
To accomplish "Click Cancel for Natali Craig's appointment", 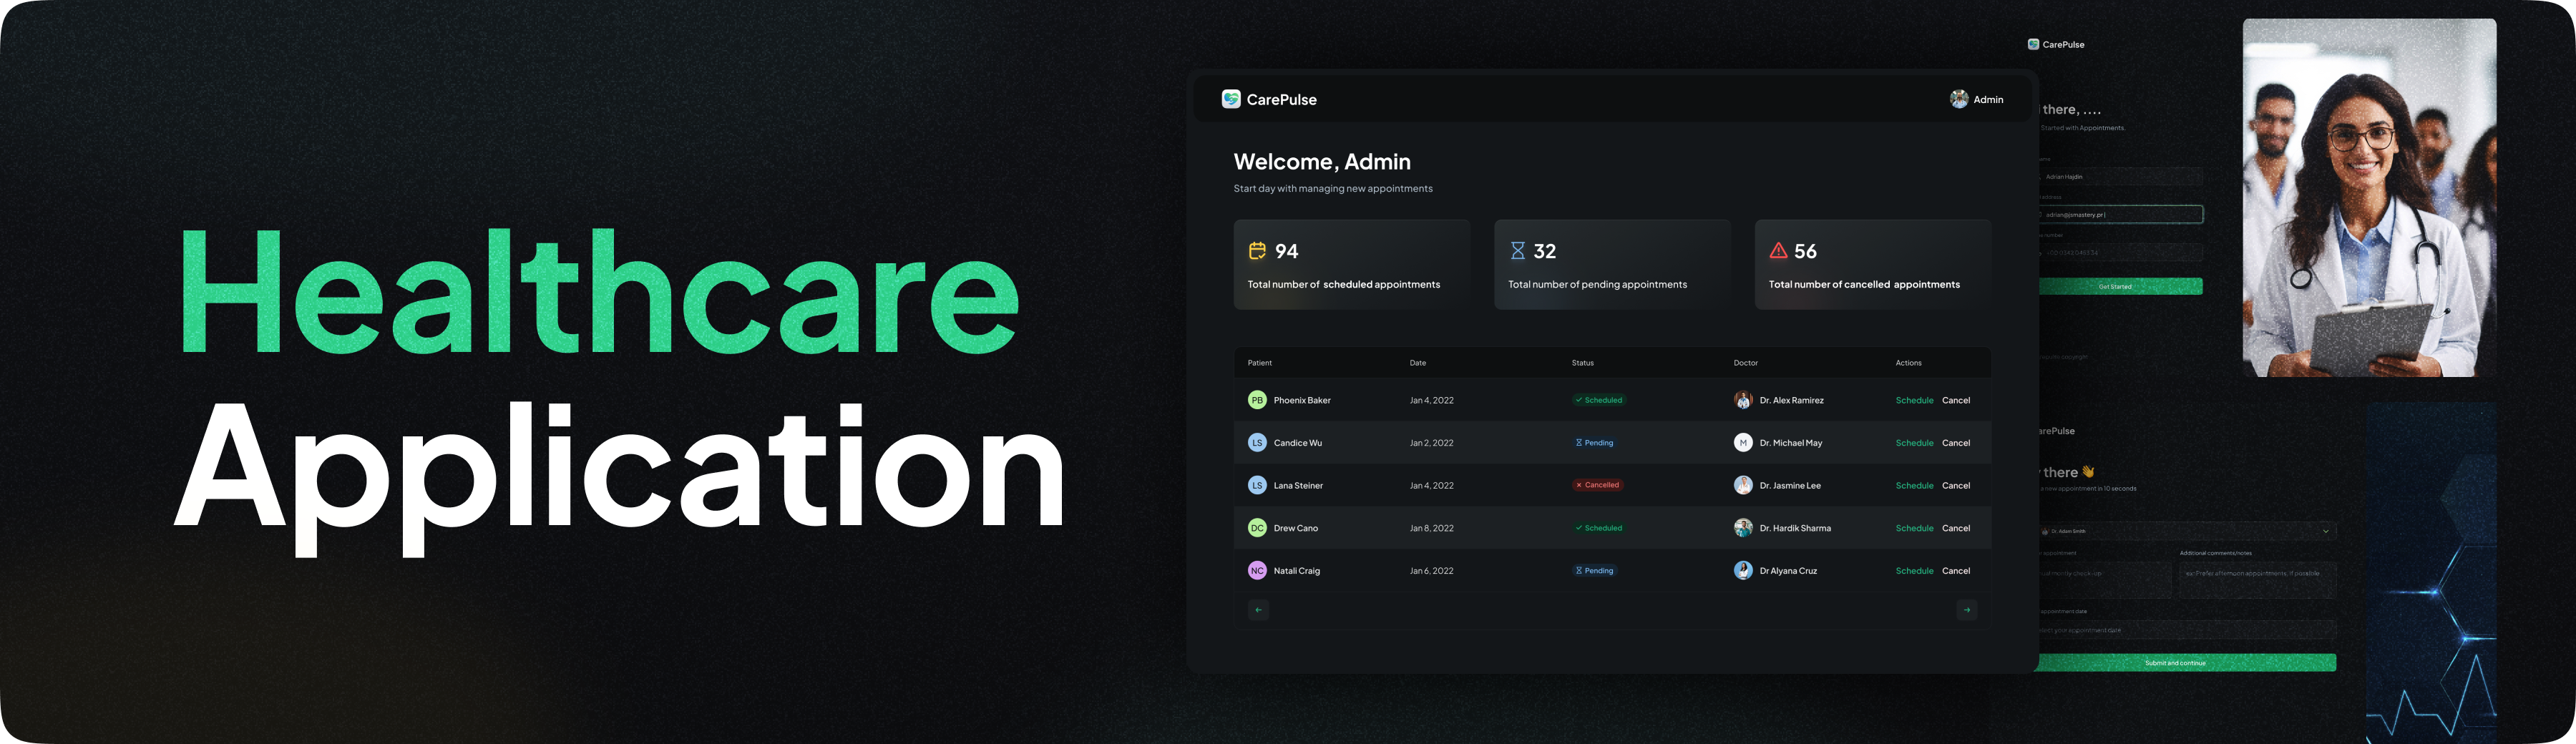I will 1956,571.
